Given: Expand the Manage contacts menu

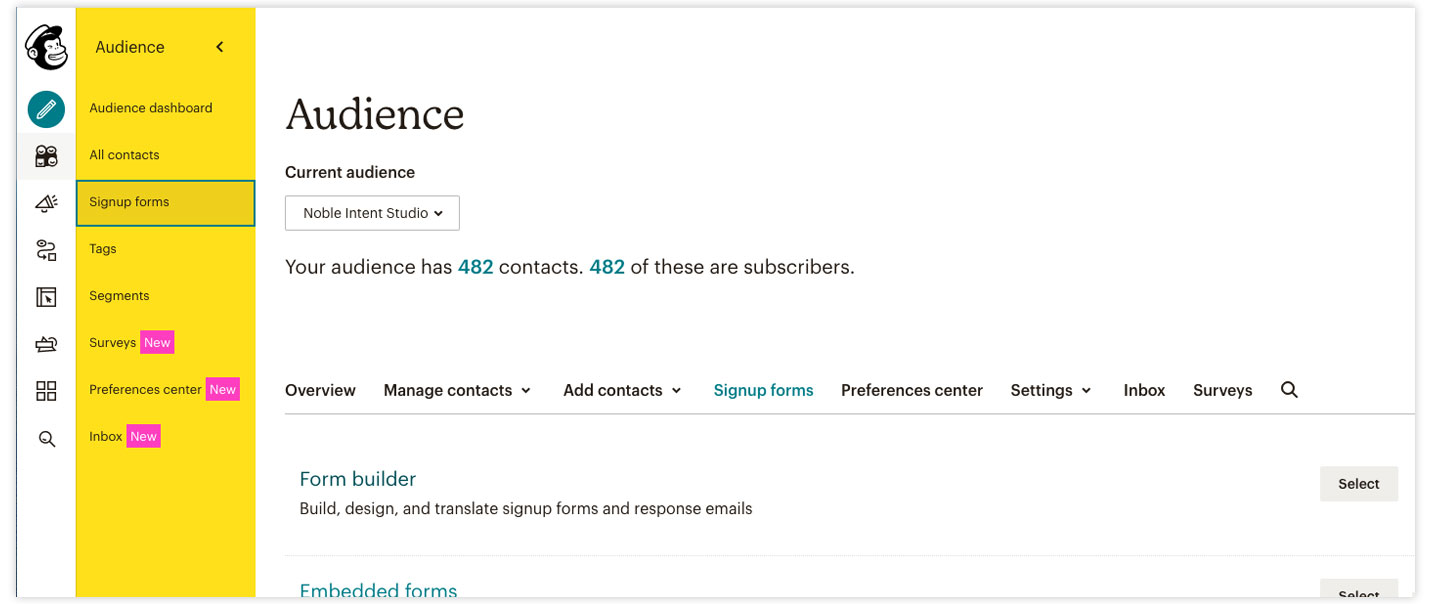Looking at the screenshot, I should 457,390.
